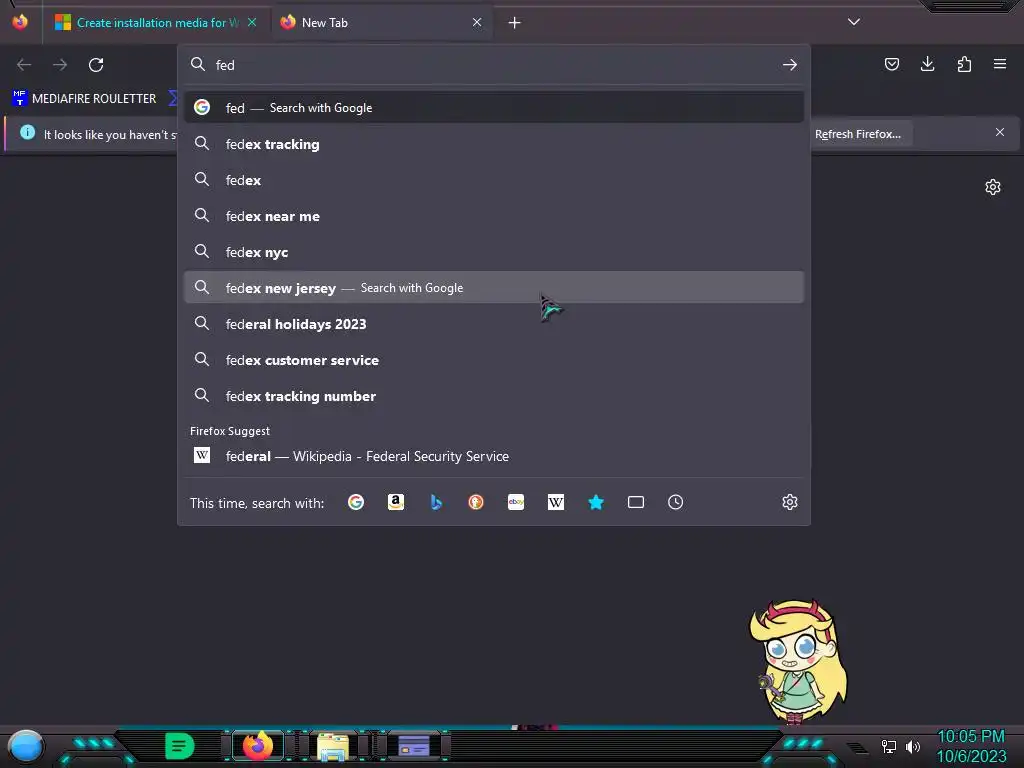Choose federal holidays 2023 suggestion
This screenshot has height=768, width=1024.
click(x=494, y=324)
